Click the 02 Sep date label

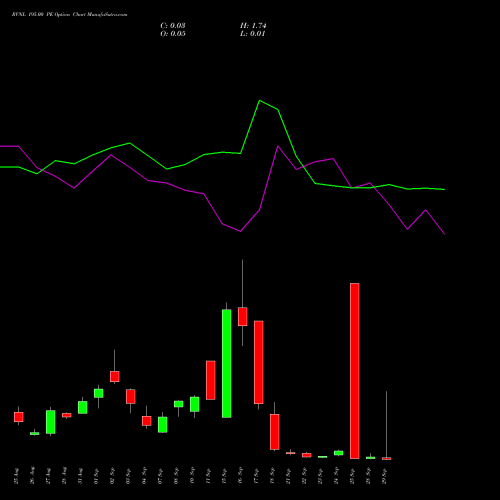(112, 476)
